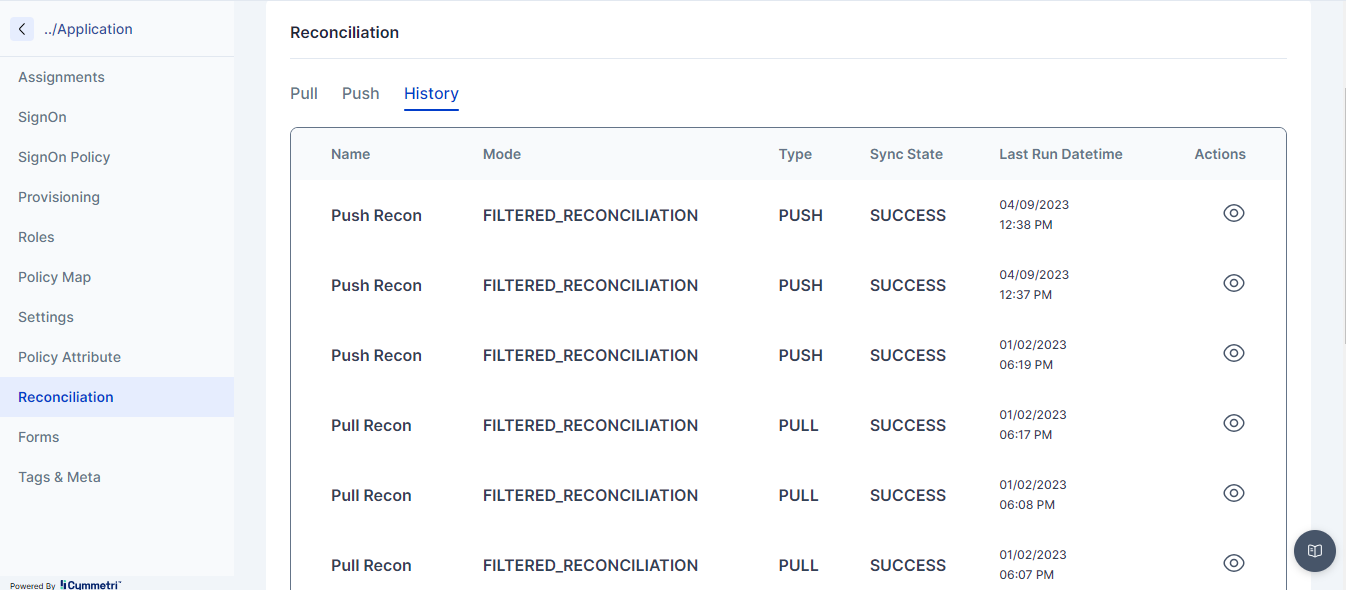
Task: Open the Tags & Meta section
Action: pos(59,477)
